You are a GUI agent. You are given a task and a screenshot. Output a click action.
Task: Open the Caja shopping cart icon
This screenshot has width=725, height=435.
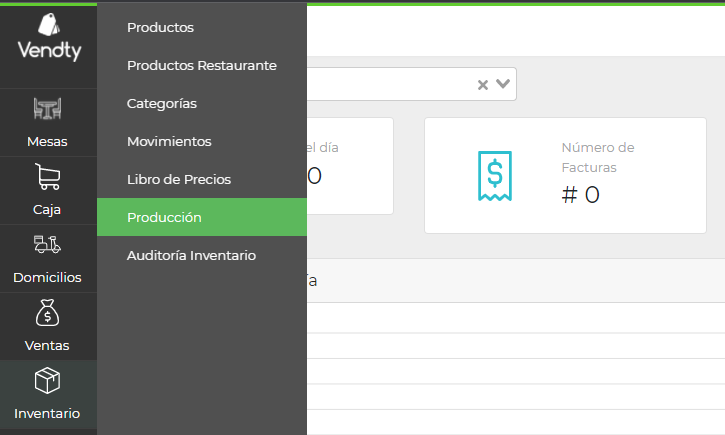tap(47, 177)
